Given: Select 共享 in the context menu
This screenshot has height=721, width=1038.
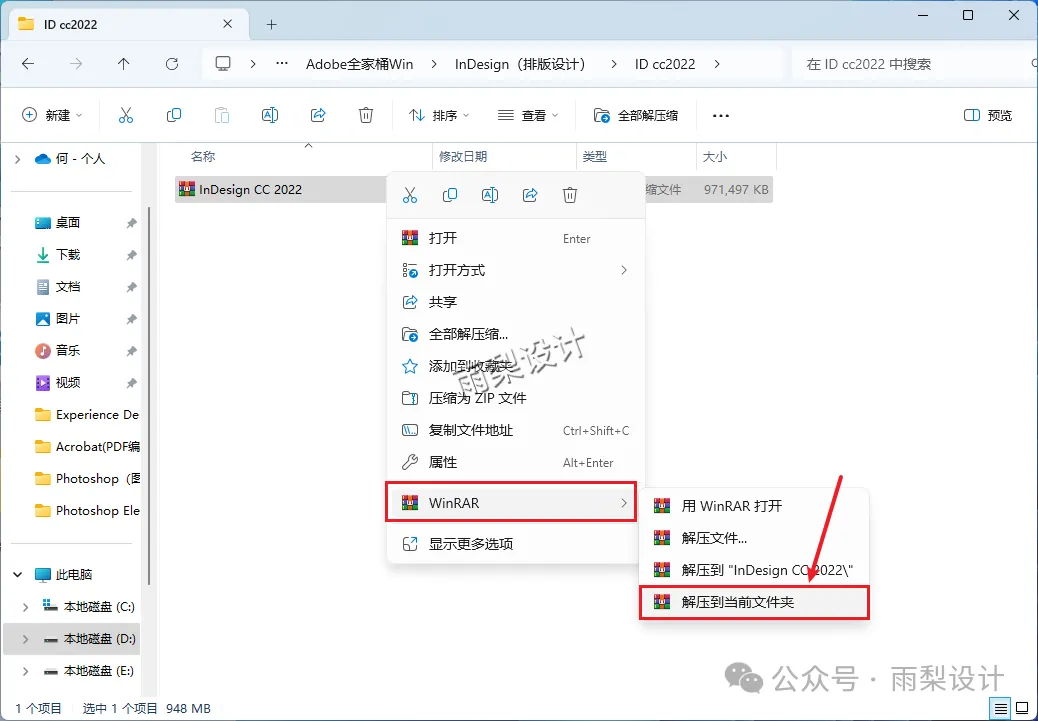Looking at the screenshot, I should [516, 302].
